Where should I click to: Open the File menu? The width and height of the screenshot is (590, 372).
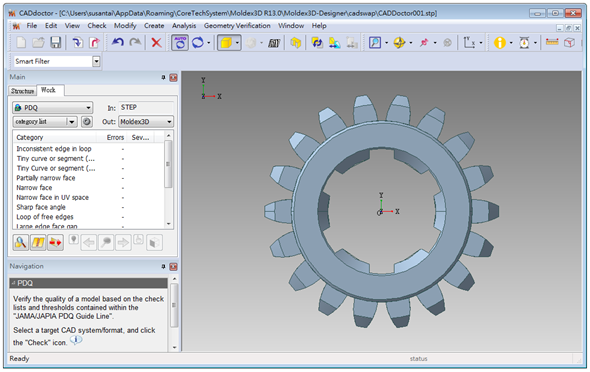tap(32, 26)
